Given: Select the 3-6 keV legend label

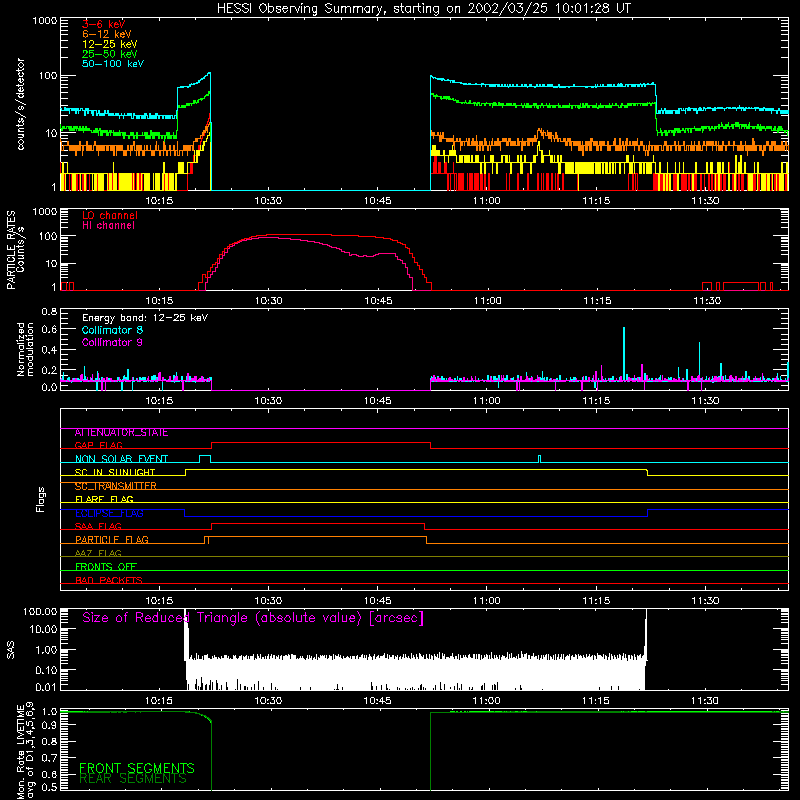Looking at the screenshot, I should 103,24.
